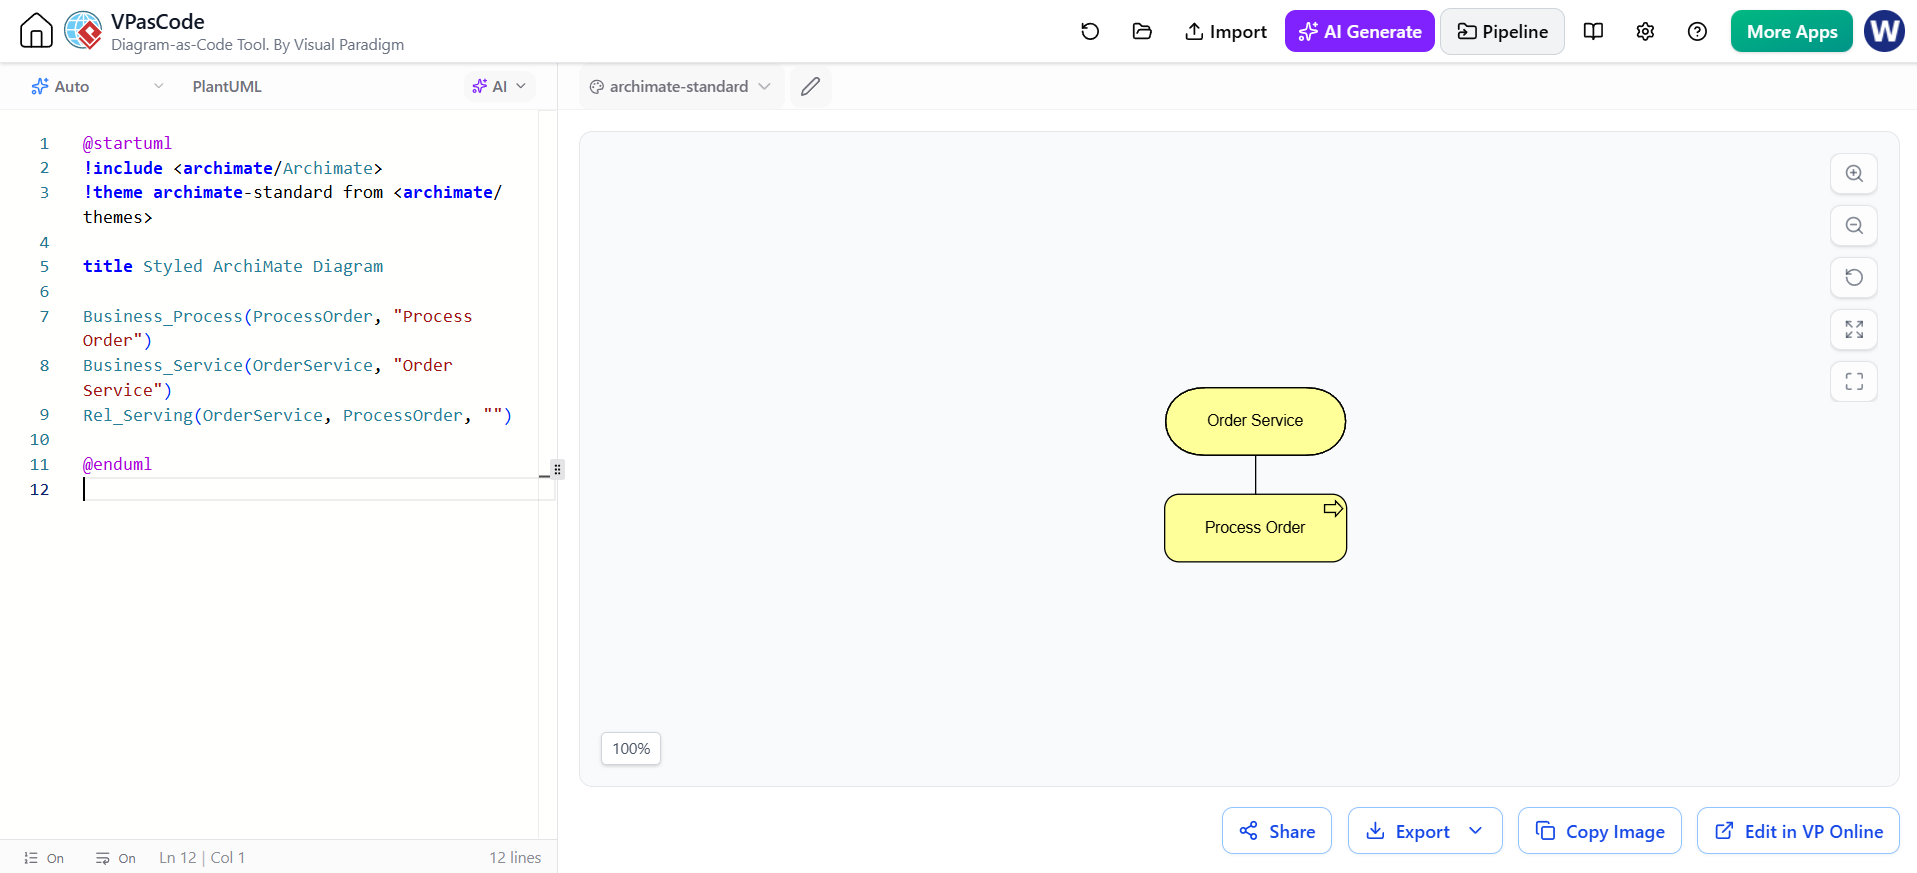Open settings gear icon

click(1645, 31)
